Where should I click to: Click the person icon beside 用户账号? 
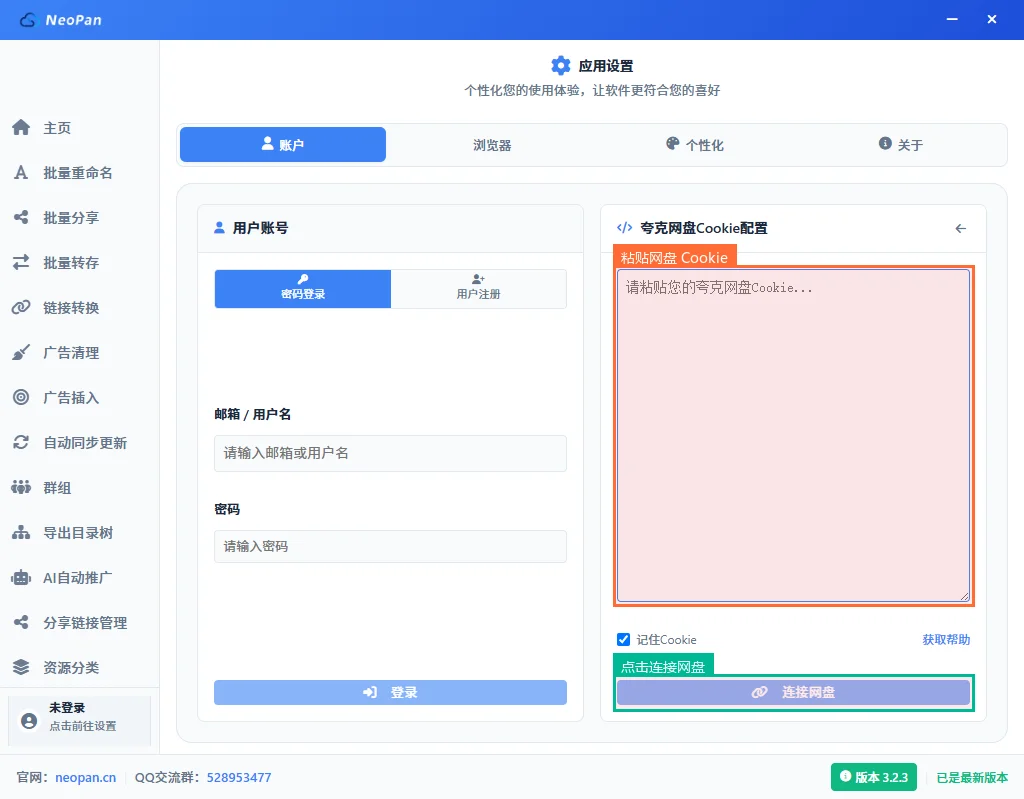pos(219,227)
